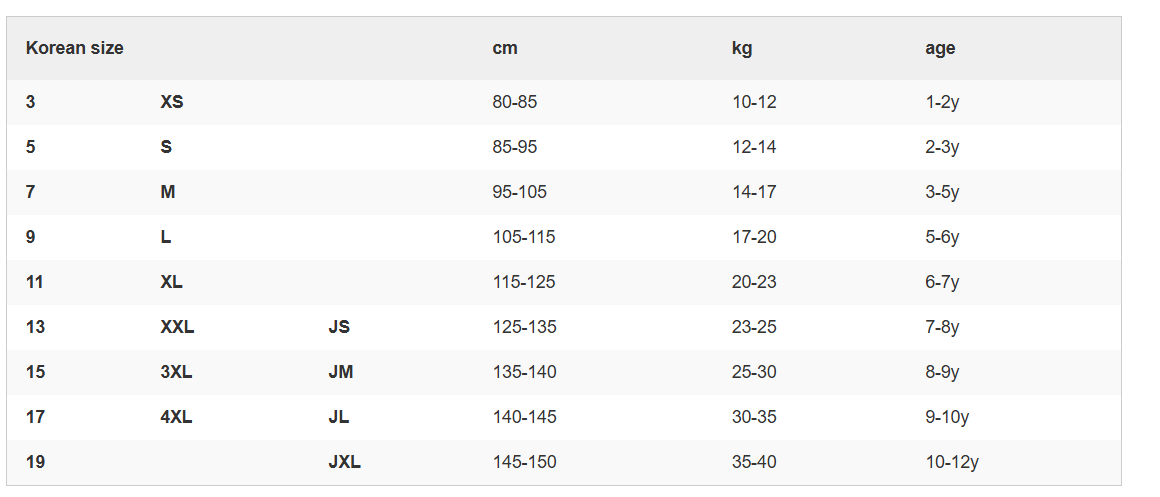Click the JS junior size cell
The width and height of the screenshot is (1160, 497).
(339, 327)
